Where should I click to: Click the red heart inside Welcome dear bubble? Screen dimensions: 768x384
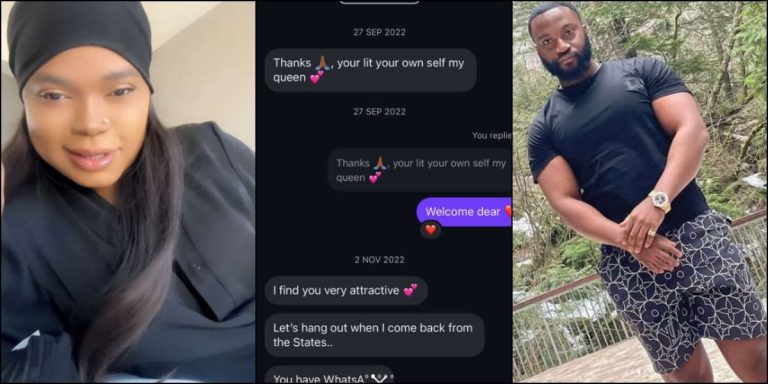tap(508, 211)
